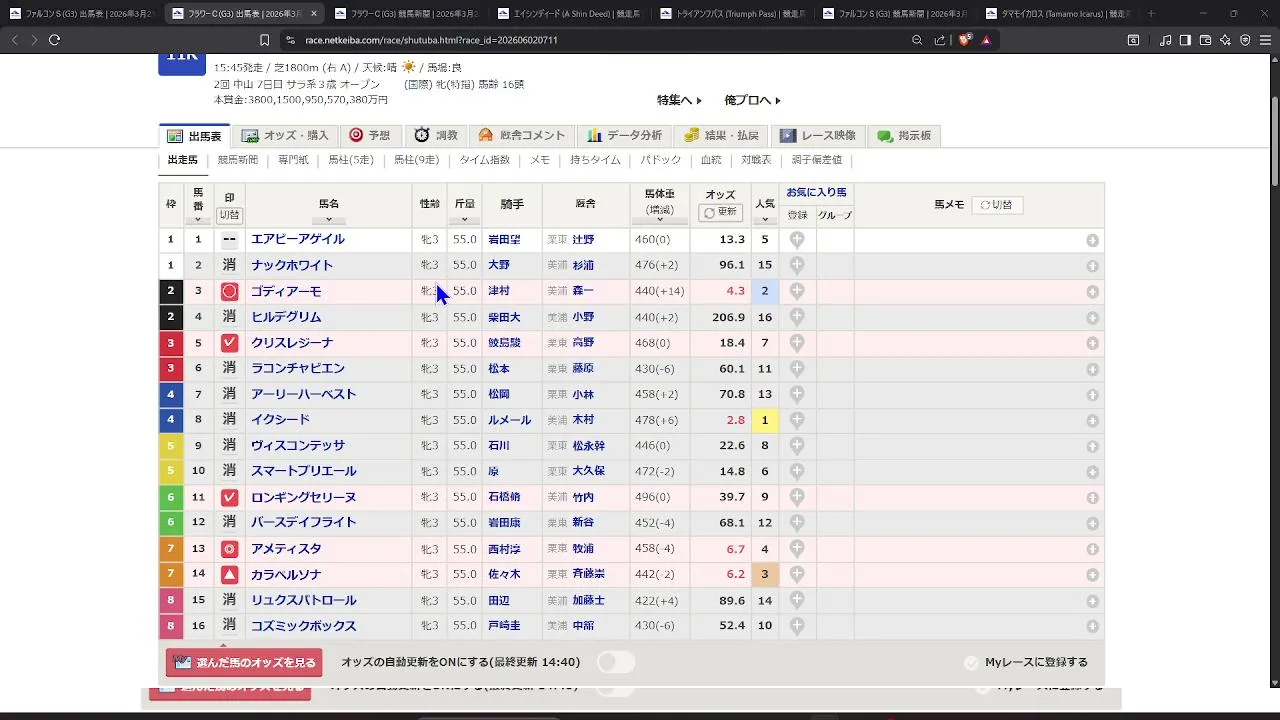Image resolution: width=1280 pixels, height=720 pixels.
Task: Toggle 馬メモ 切替 button
Action: tap(998, 205)
